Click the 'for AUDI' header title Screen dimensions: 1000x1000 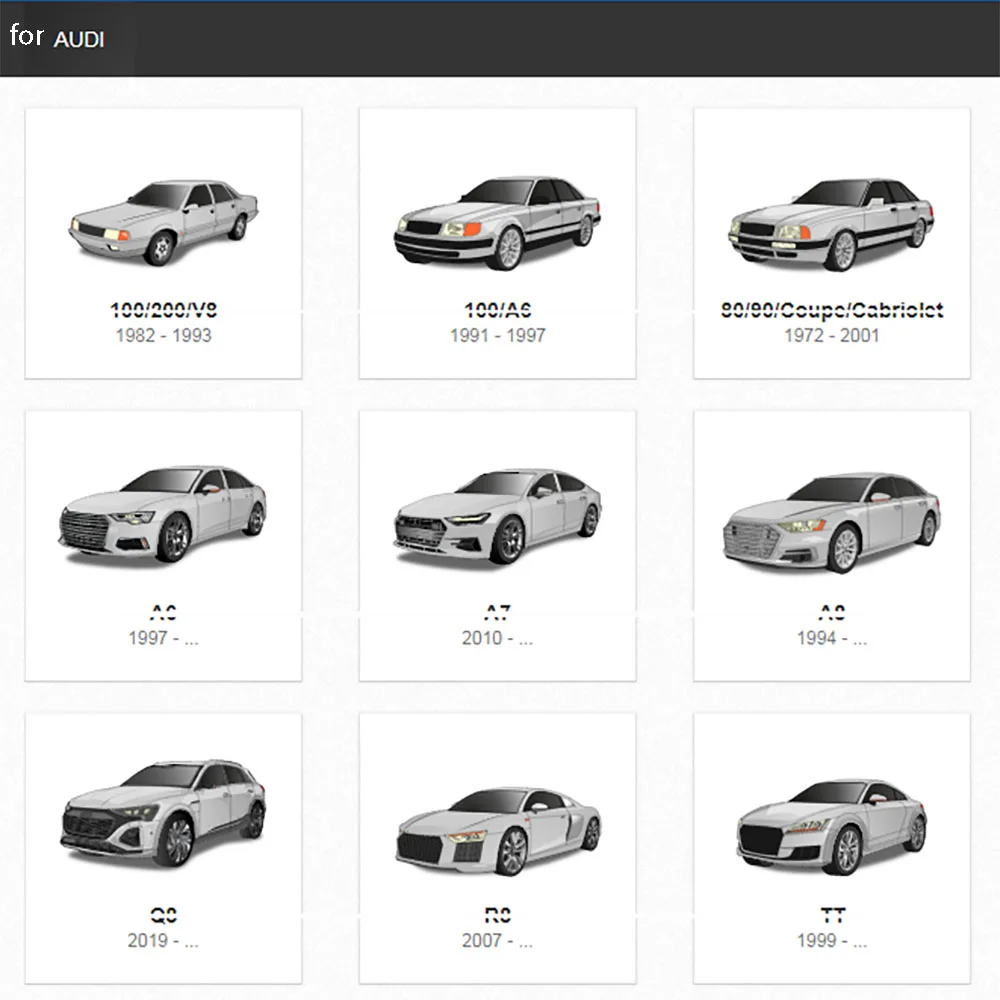tap(57, 36)
